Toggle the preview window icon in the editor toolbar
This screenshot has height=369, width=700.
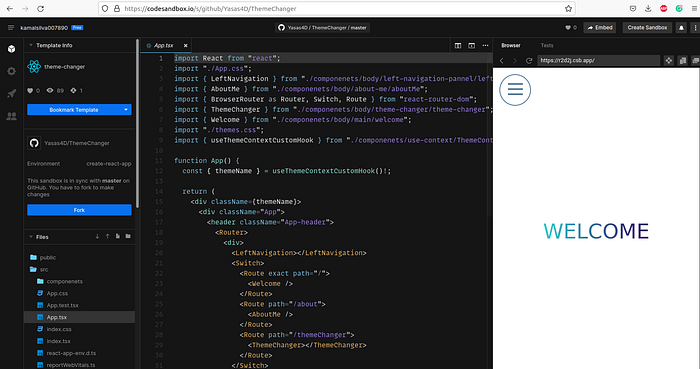471,46
